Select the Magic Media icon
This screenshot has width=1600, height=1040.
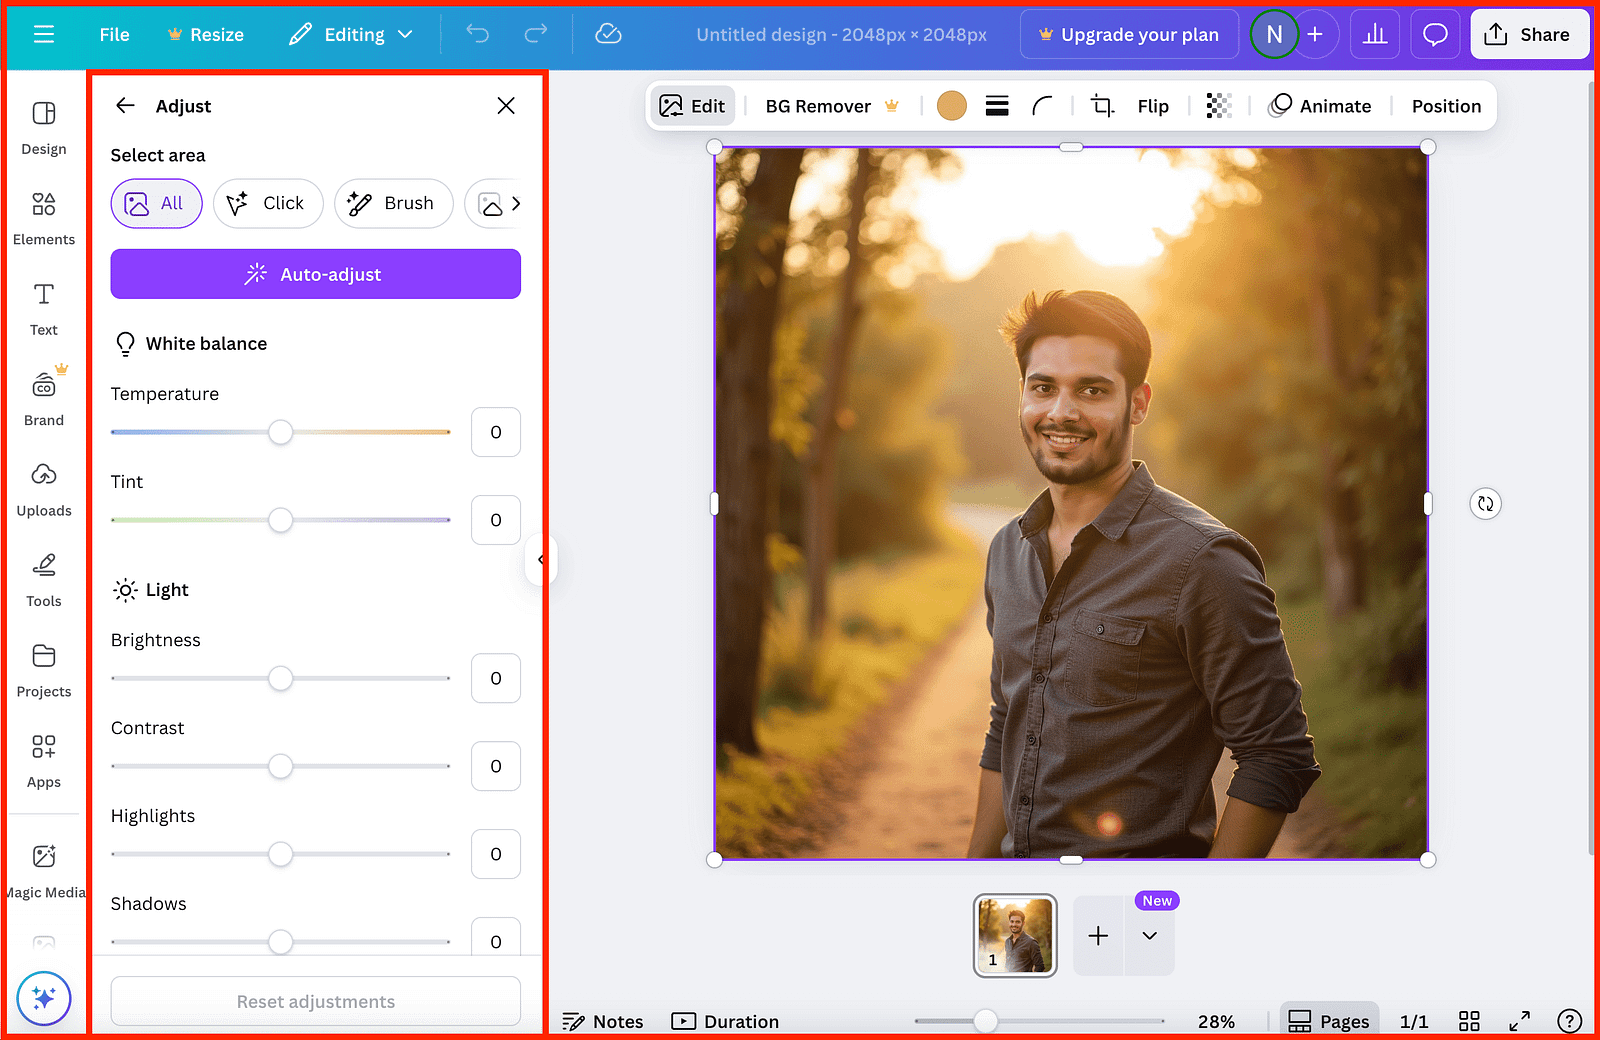[44, 856]
